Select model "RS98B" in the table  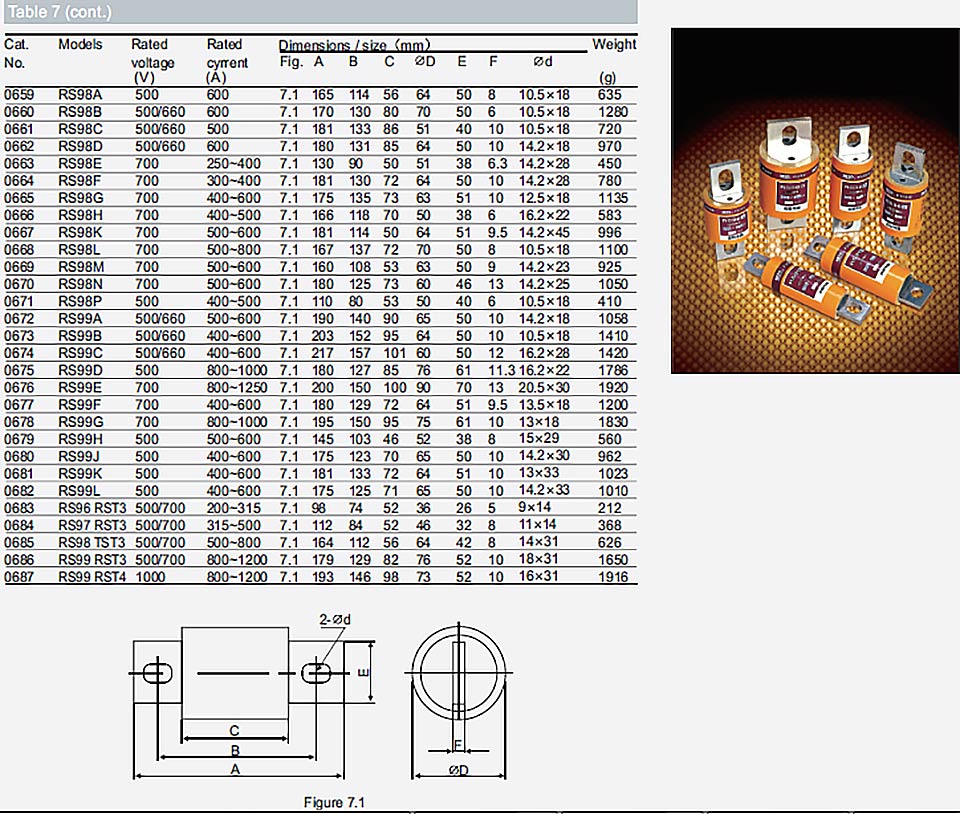(x=80, y=112)
